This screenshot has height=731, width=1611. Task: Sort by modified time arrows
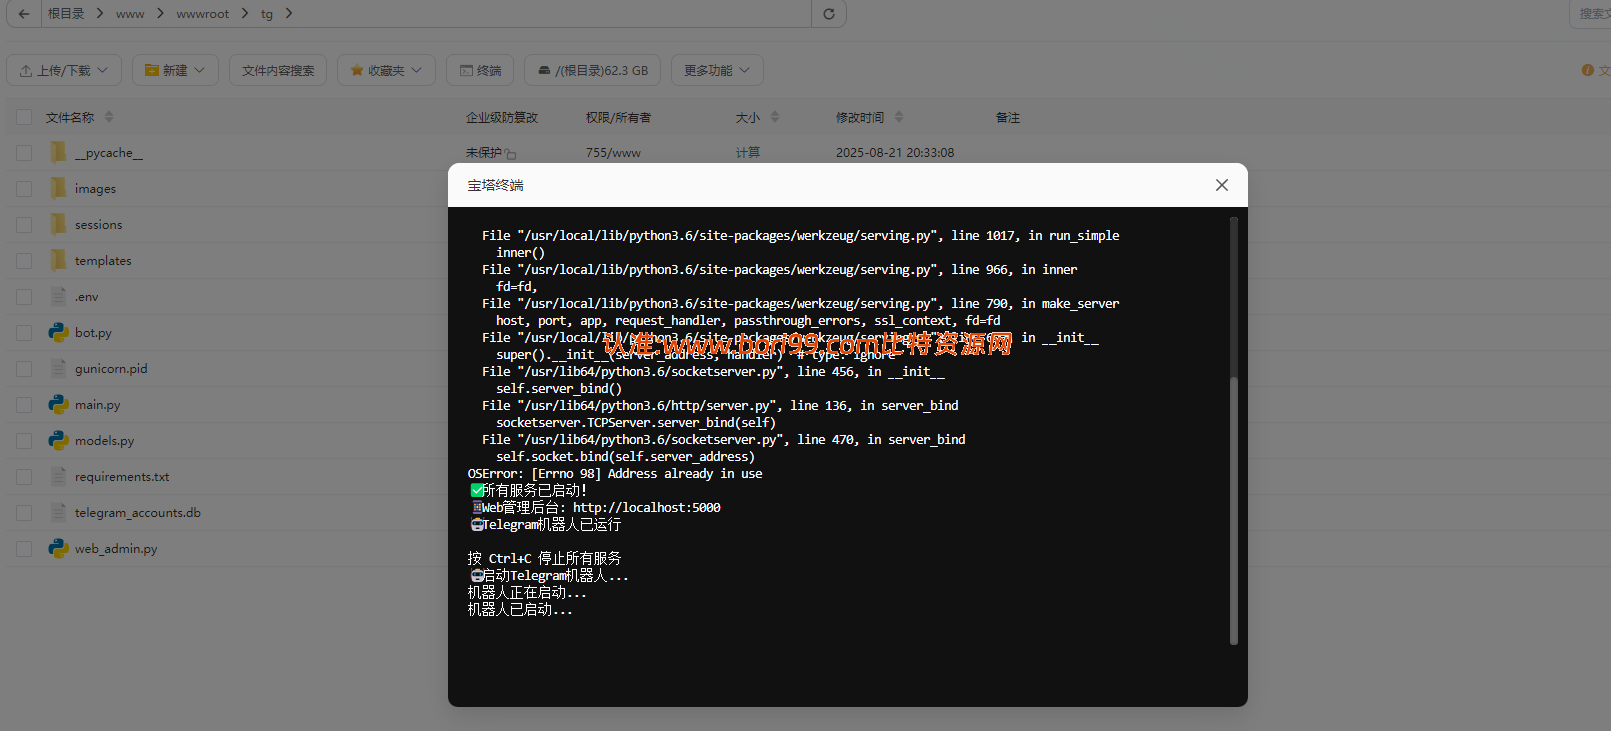coord(899,117)
